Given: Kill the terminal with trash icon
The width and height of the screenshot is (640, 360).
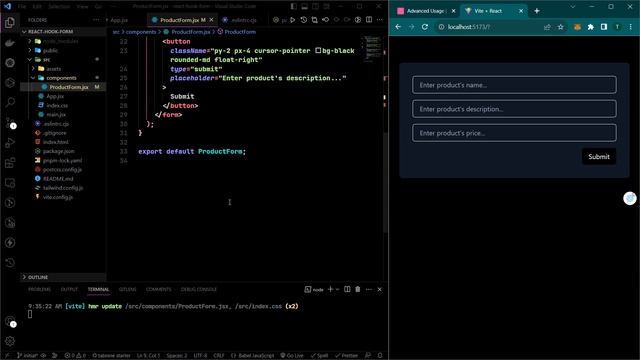Looking at the screenshot, I should coord(358,289).
